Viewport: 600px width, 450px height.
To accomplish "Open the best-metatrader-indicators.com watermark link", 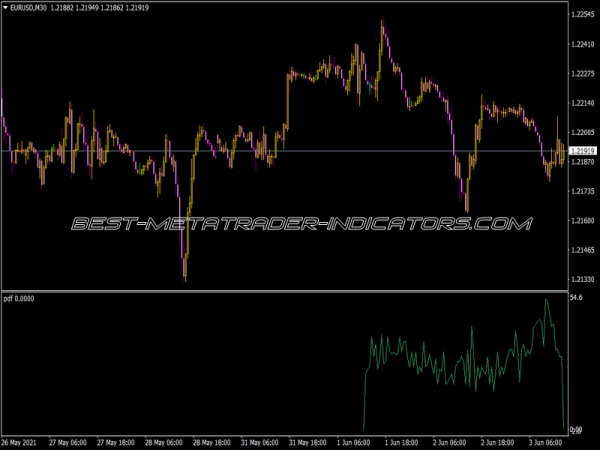I will 302,223.
